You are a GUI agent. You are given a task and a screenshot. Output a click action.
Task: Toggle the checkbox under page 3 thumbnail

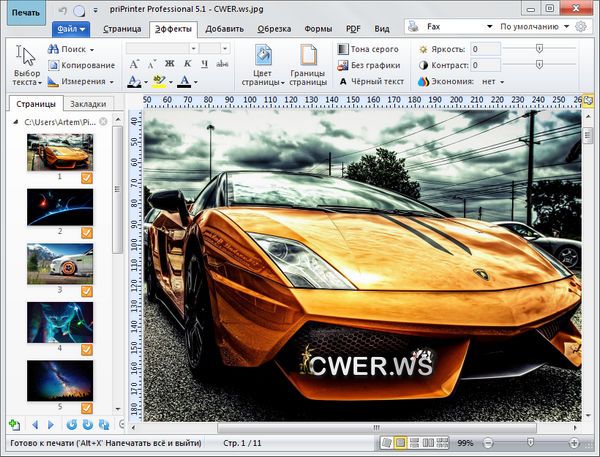(x=86, y=291)
